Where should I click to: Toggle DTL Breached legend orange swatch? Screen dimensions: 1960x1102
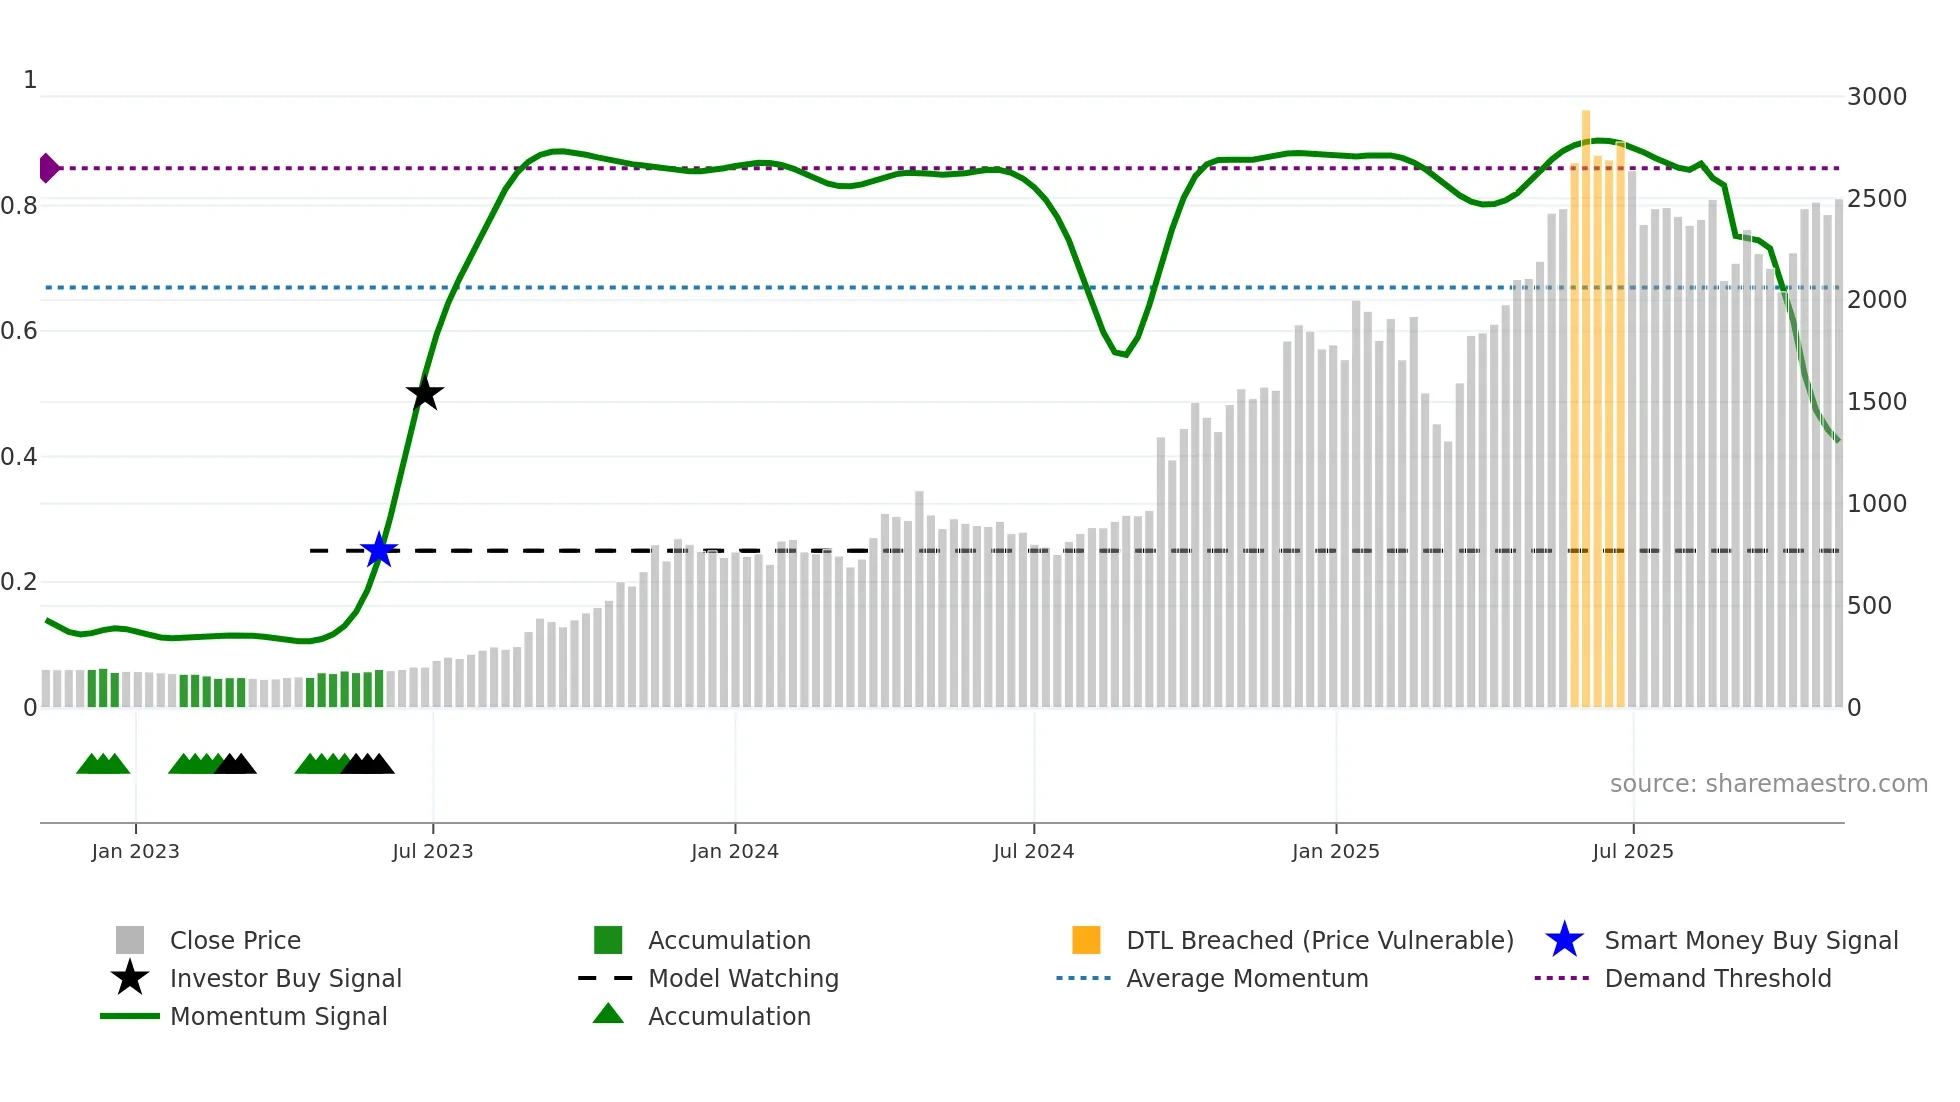click(x=1086, y=940)
